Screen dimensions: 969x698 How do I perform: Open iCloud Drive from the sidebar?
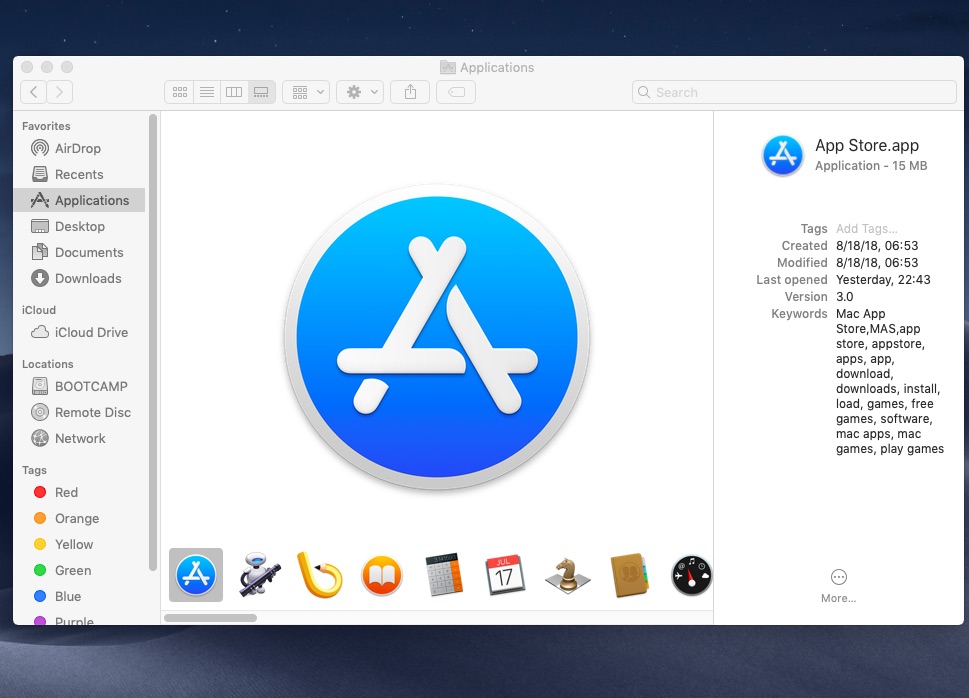click(91, 333)
